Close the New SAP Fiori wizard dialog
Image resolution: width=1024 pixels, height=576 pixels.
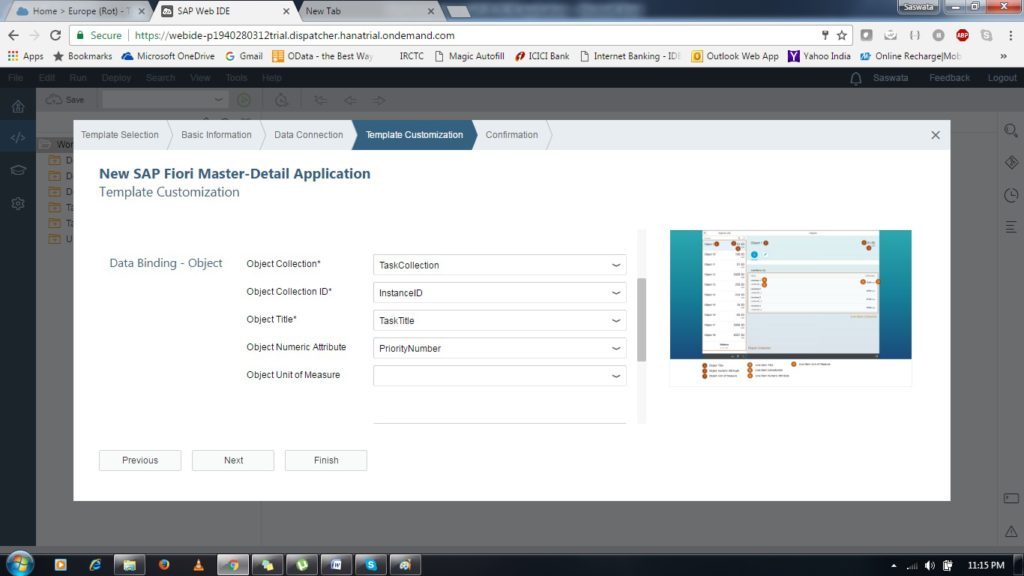click(x=935, y=135)
